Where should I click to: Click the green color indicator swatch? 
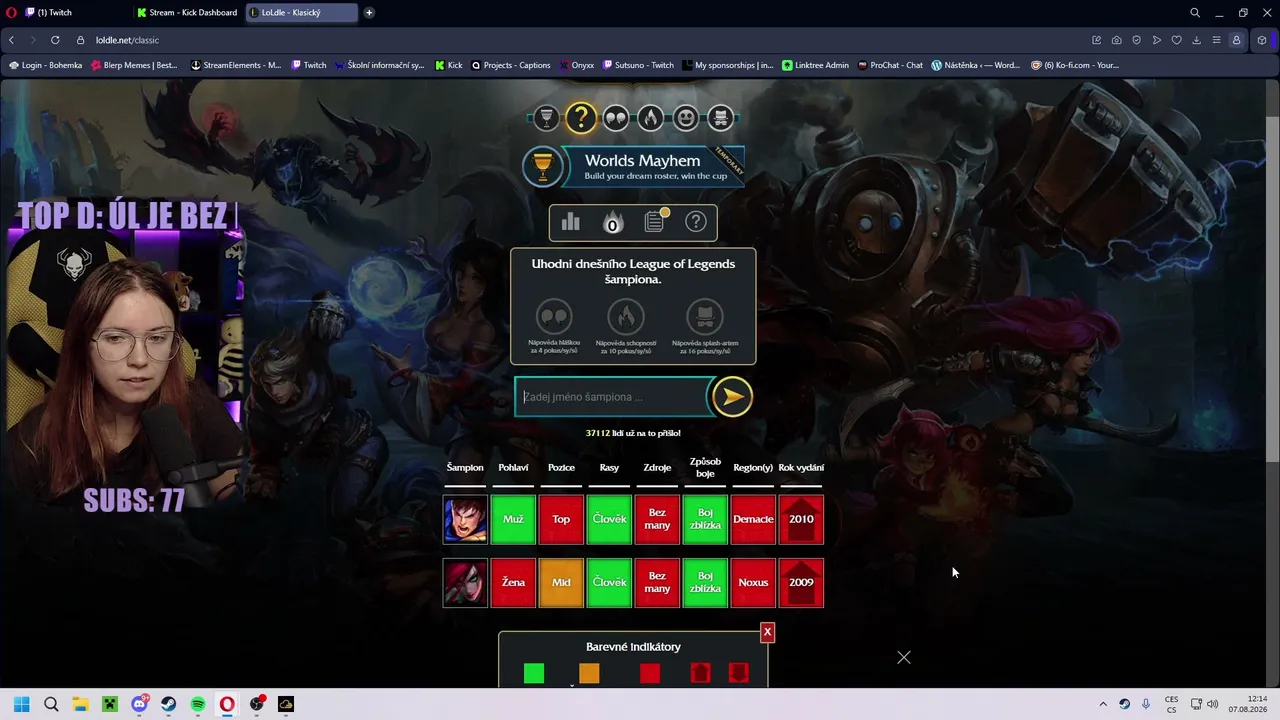point(534,674)
